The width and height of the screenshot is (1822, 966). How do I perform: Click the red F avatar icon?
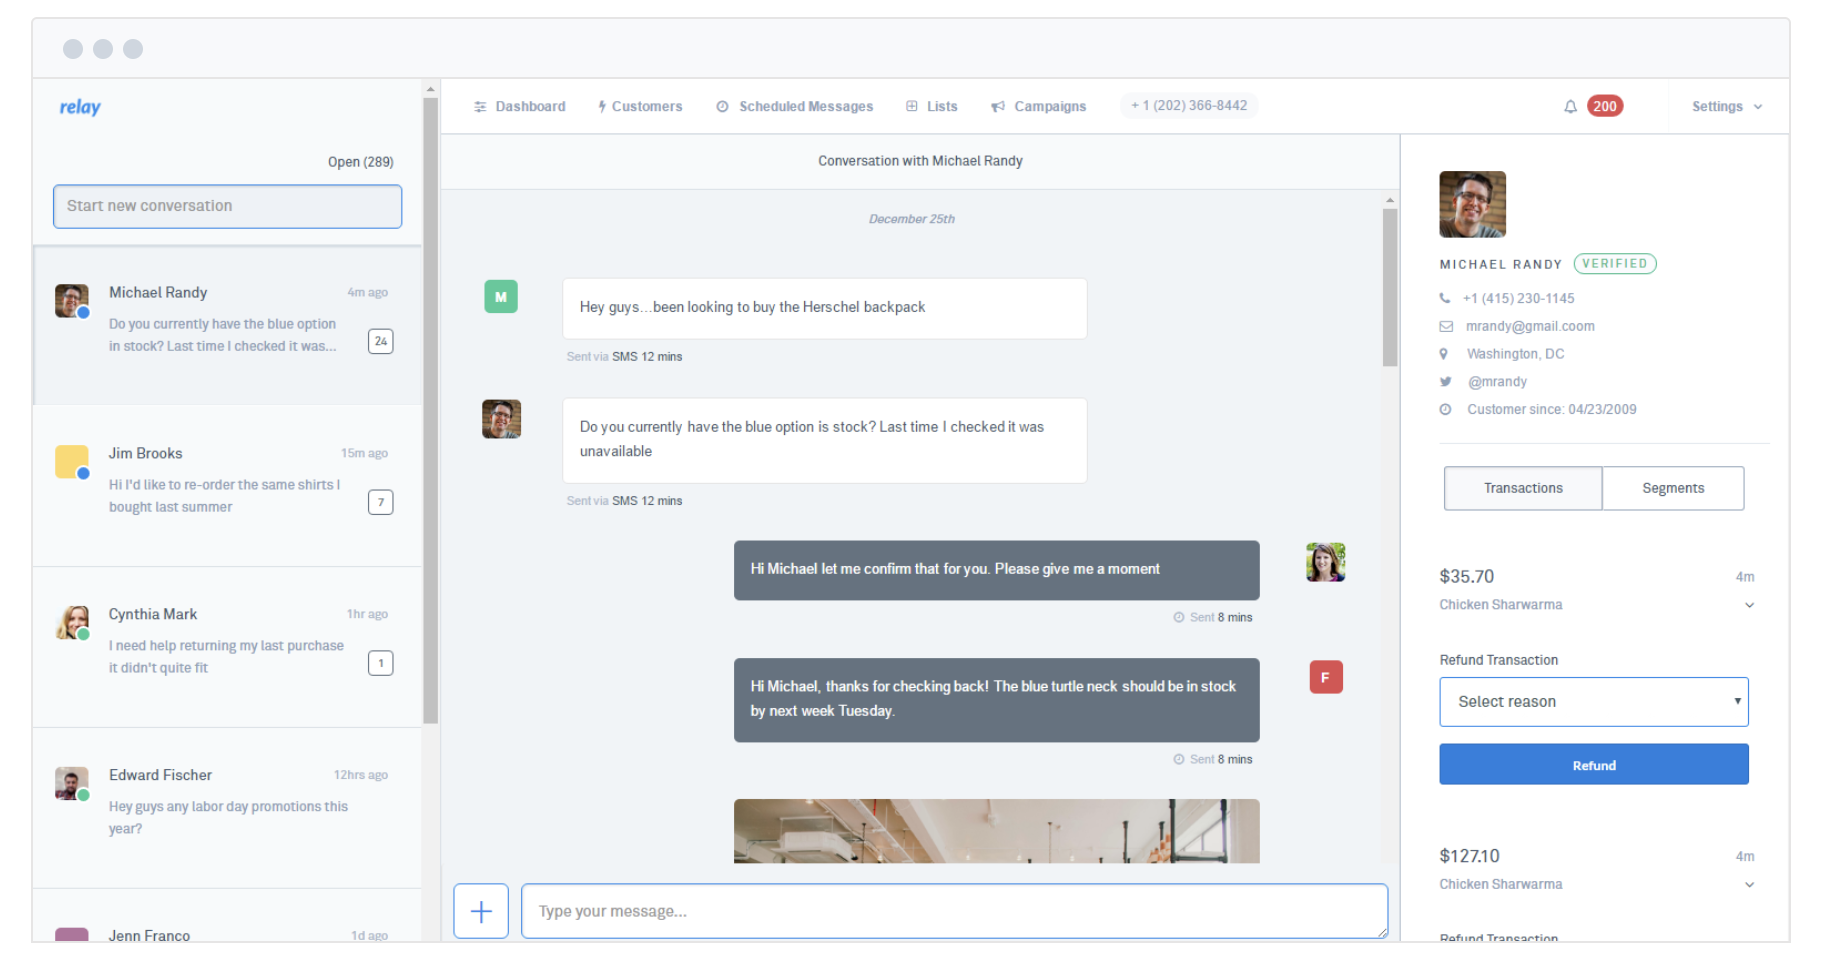[x=1326, y=677]
